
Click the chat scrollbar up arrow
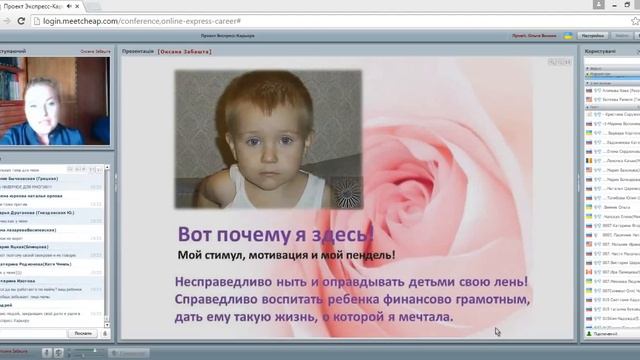(107, 167)
